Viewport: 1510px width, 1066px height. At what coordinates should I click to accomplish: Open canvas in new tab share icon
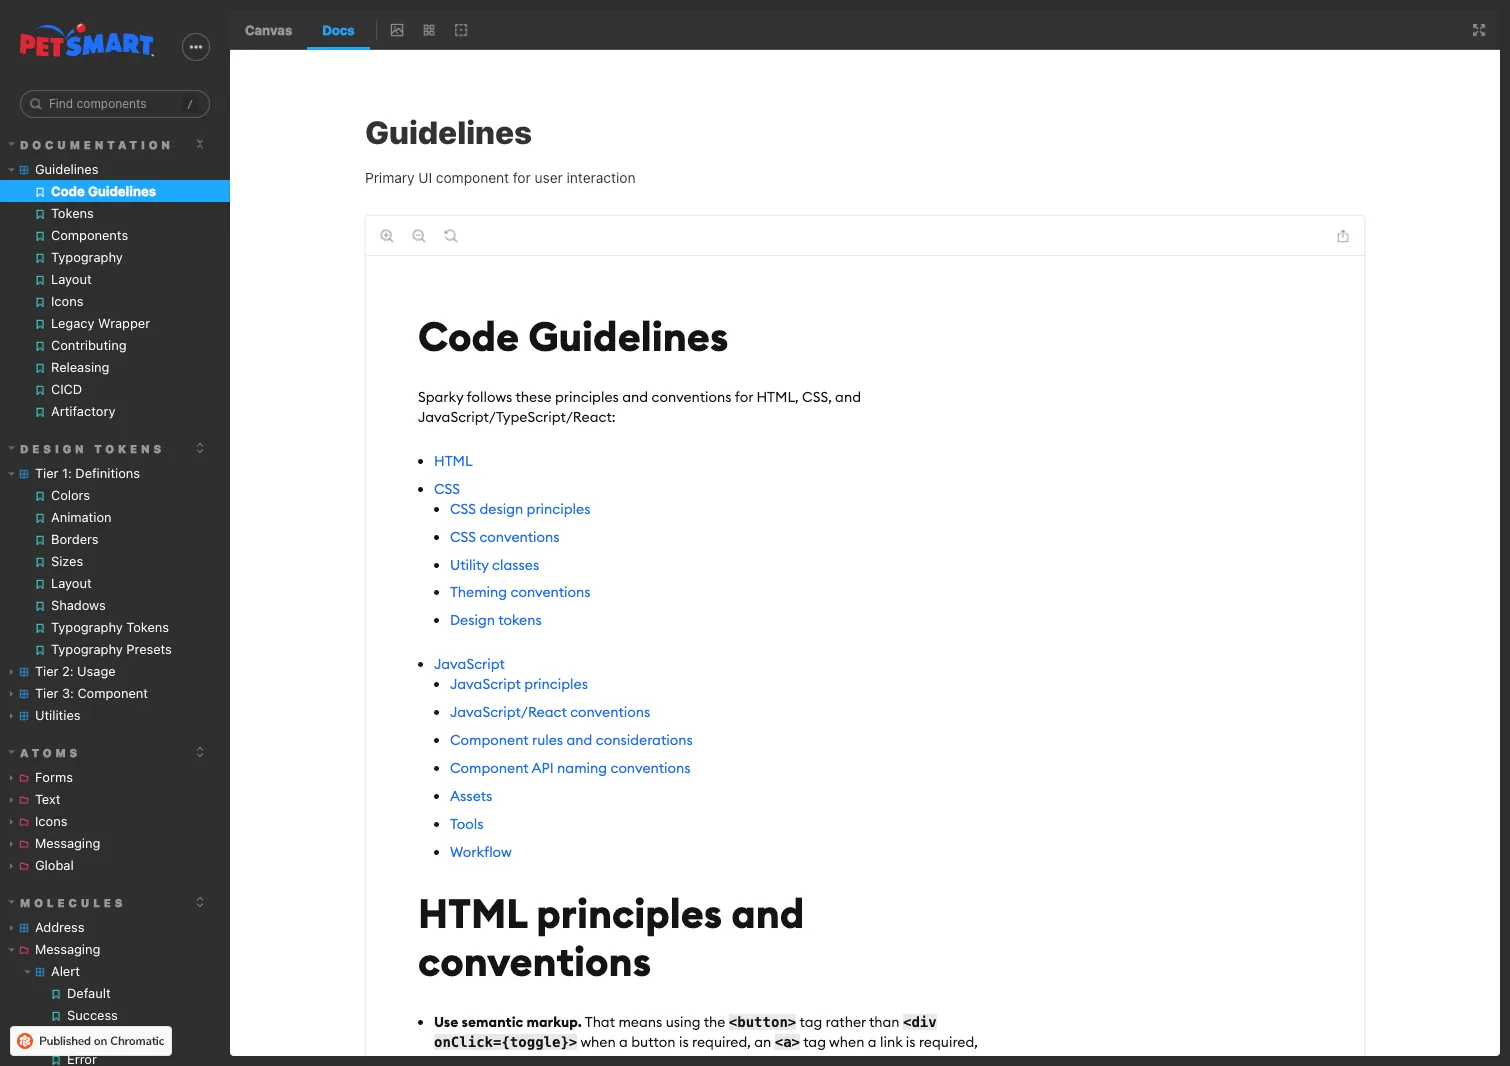pos(1343,236)
